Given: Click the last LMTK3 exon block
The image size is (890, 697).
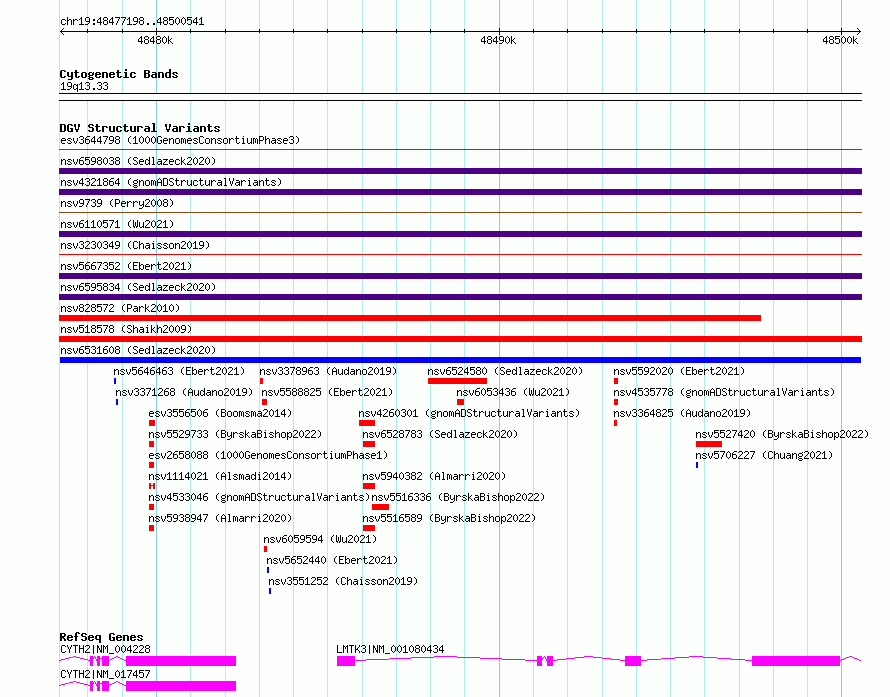Looking at the screenshot, I should point(796,661).
